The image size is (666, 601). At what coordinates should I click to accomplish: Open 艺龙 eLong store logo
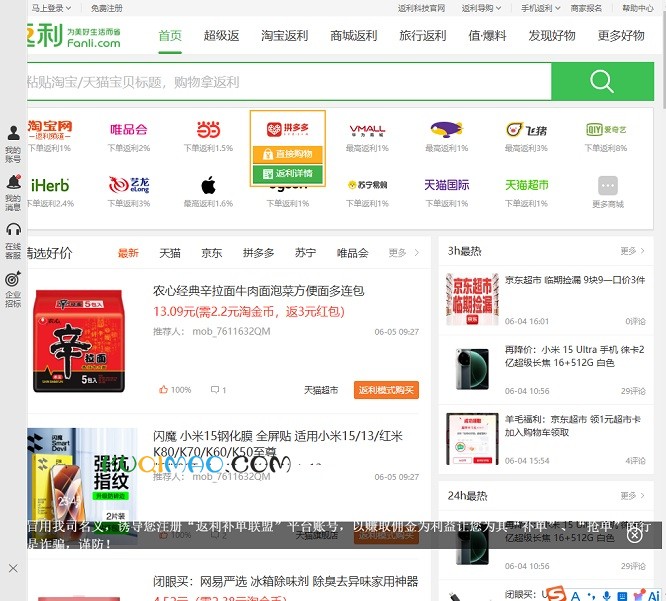pos(129,185)
